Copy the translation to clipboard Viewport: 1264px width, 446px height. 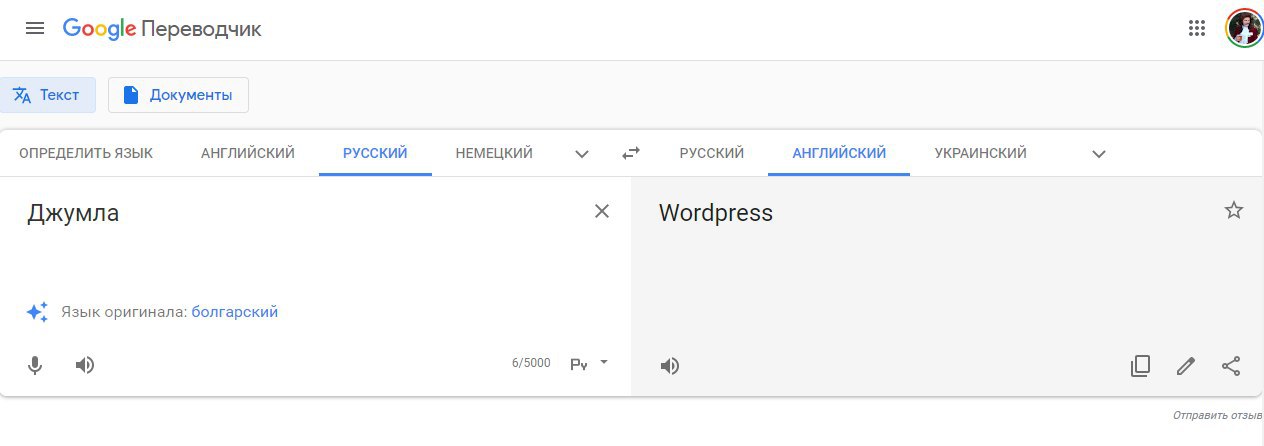click(x=1140, y=366)
